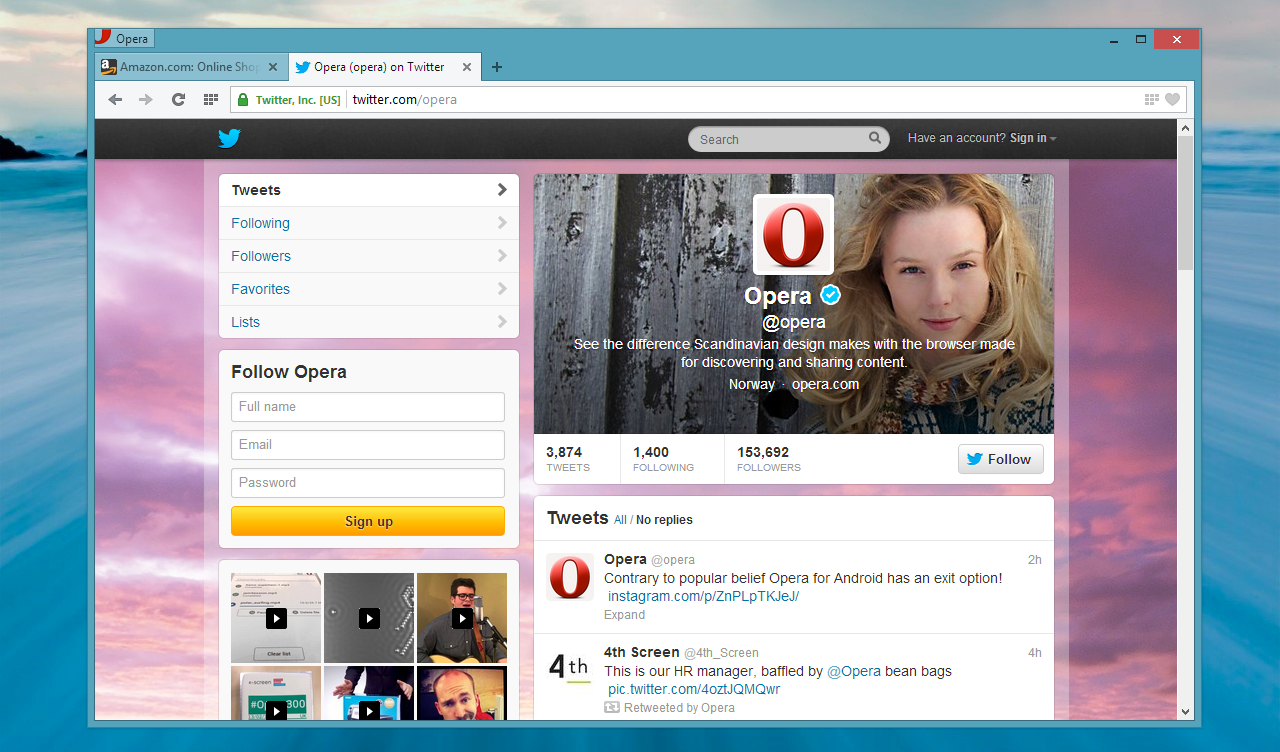Click the Twitter bird logo in header
The width and height of the screenshot is (1280, 752).
click(229, 139)
